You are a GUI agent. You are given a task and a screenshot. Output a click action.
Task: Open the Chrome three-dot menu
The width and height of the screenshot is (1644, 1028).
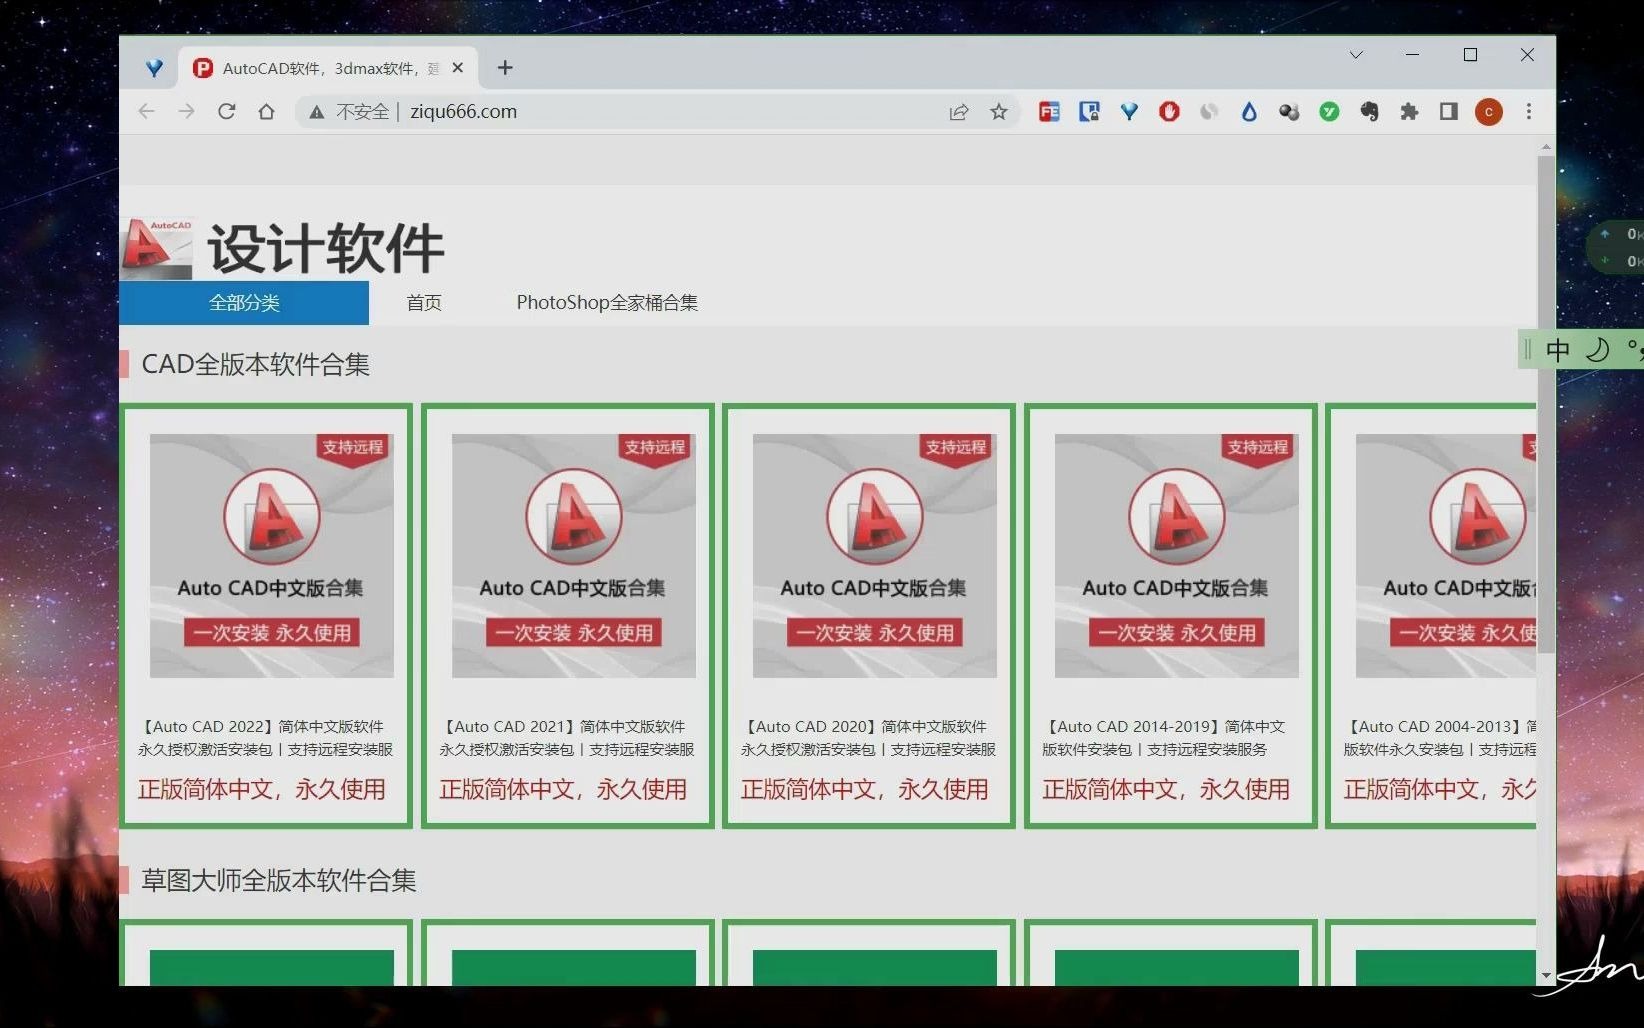point(1528,112)
